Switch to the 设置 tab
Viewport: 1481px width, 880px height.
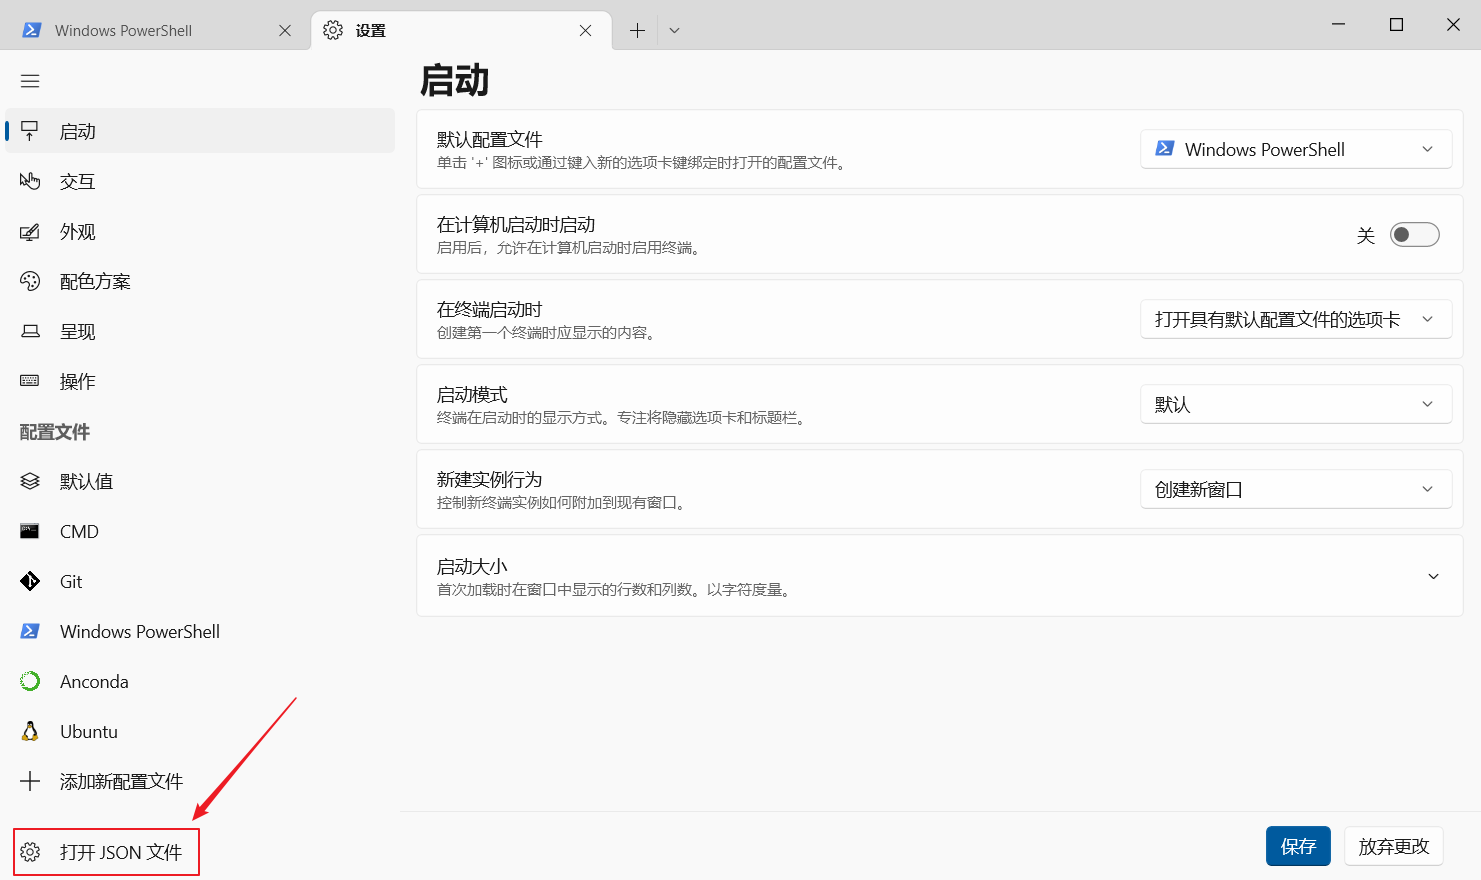pos(460,30)
